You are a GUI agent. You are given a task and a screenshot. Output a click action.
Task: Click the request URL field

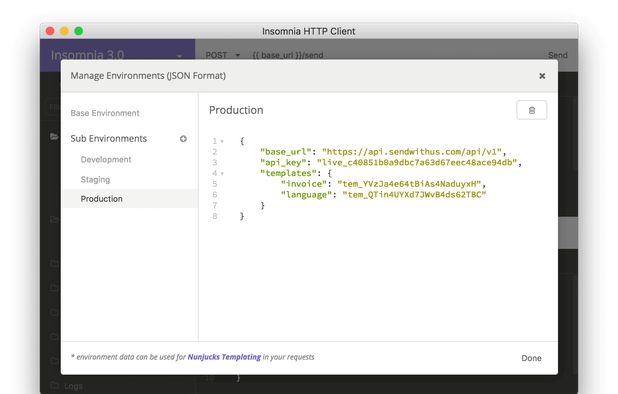click(288, 55)
